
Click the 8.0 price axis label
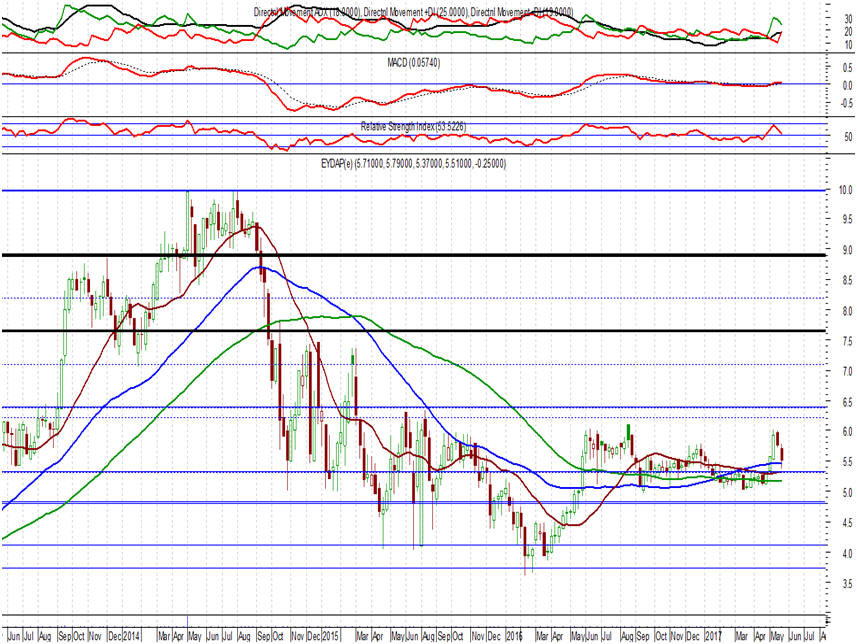tap(848, 311)
